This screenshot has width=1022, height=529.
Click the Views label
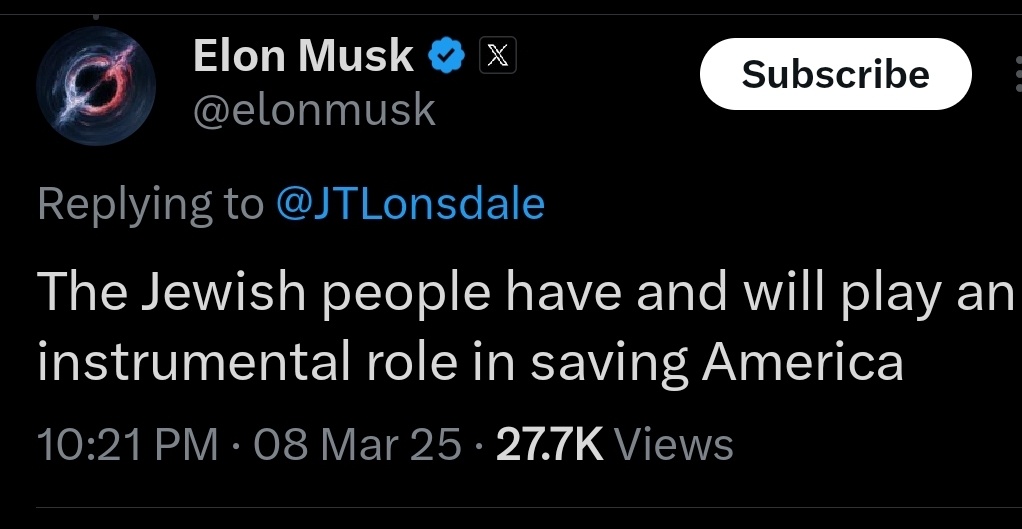pos(674,445)
